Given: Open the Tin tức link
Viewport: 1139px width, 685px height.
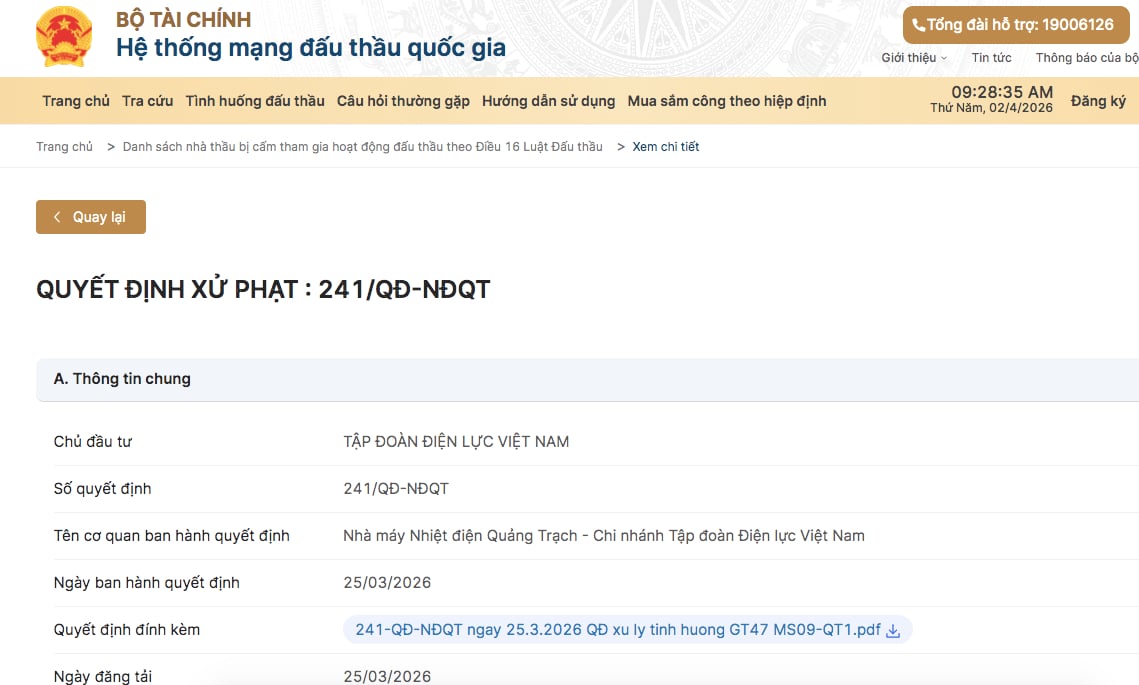Looking at the screenshot, I should tap(991, 58).
